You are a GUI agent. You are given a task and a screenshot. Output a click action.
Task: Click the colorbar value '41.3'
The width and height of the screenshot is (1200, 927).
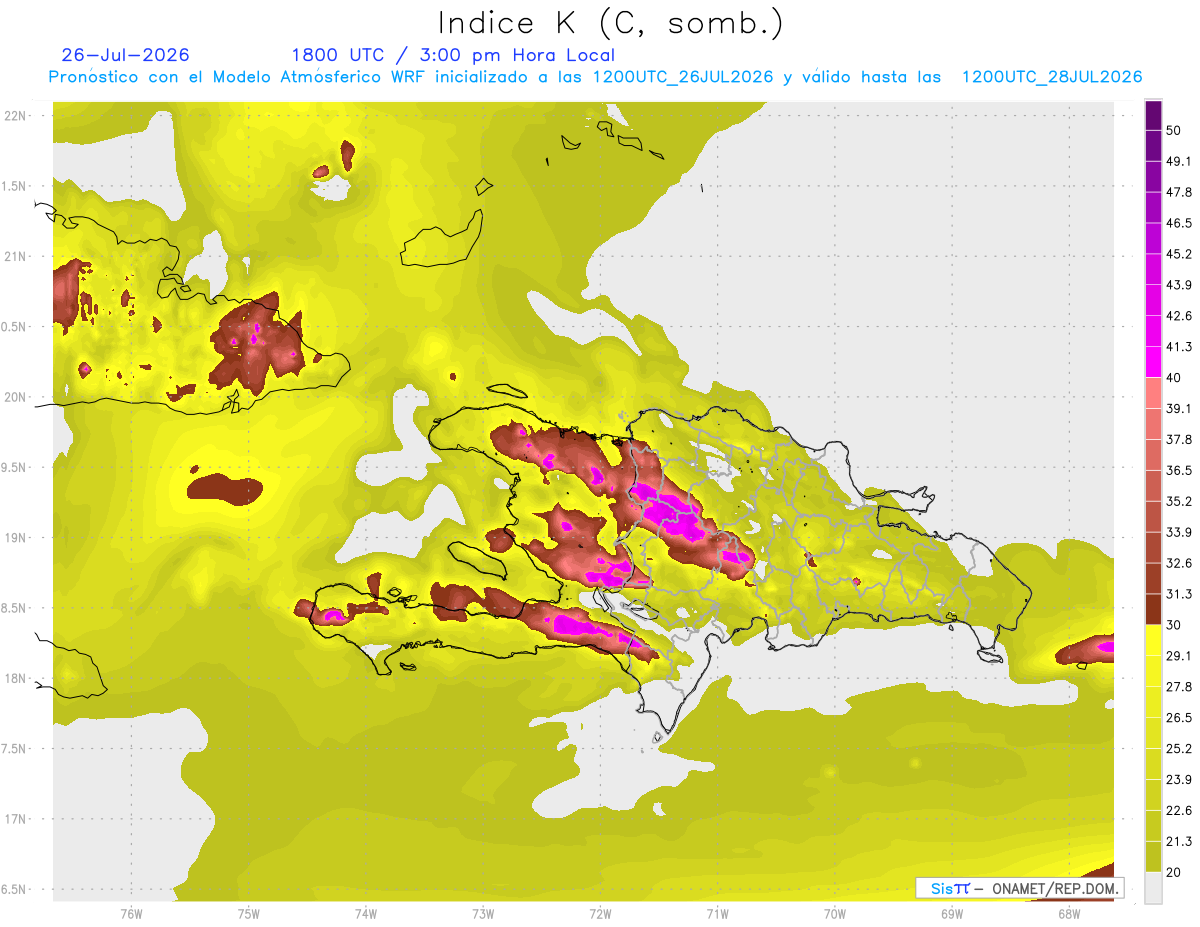pyautogui.click(x=1179, y=347)
